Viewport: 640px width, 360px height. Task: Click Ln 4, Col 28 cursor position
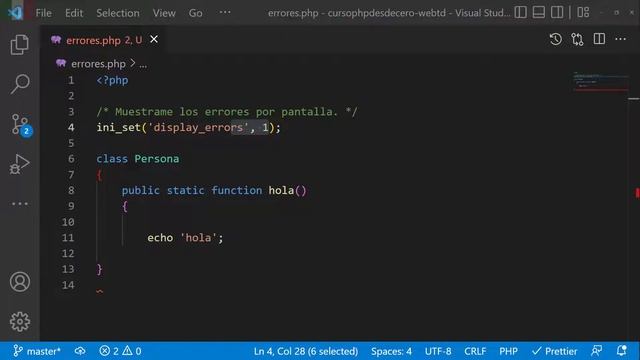(306, 351)
